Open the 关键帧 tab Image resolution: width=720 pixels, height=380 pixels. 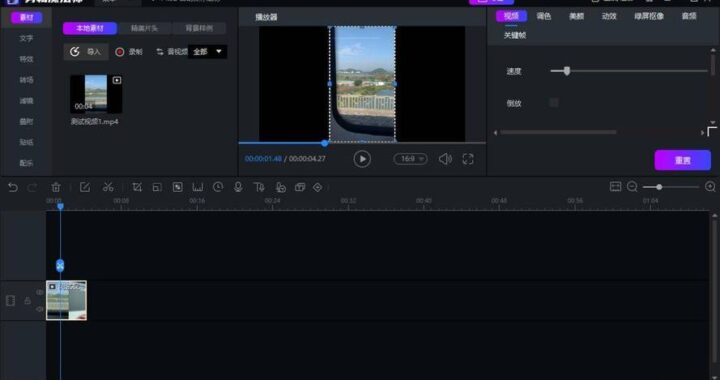515,35
